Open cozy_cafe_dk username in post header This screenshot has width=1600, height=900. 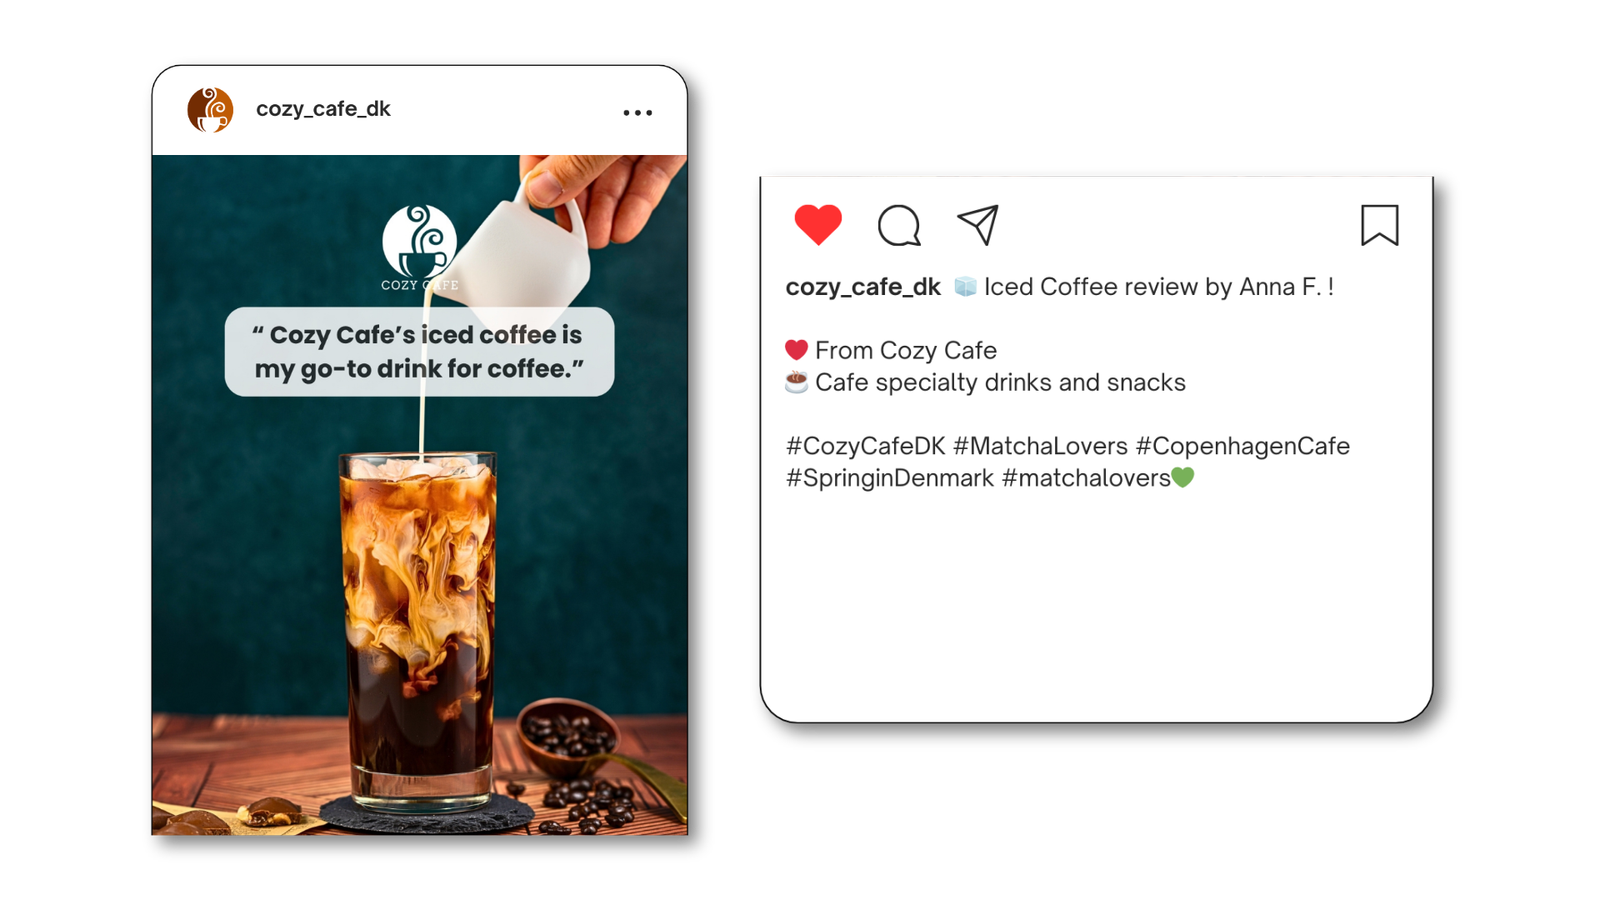(x=323, y=109)
